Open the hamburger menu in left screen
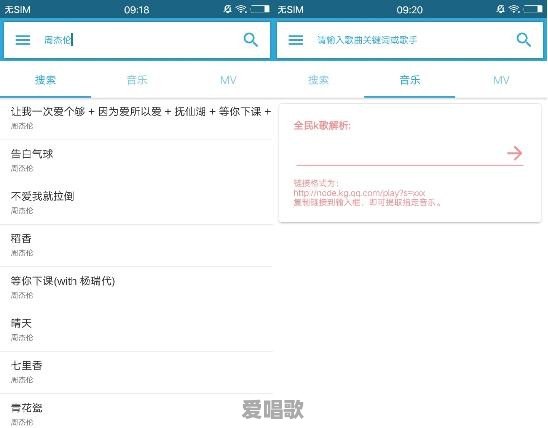This screenshot has height=428, width=548. click(x=23, y=40)
